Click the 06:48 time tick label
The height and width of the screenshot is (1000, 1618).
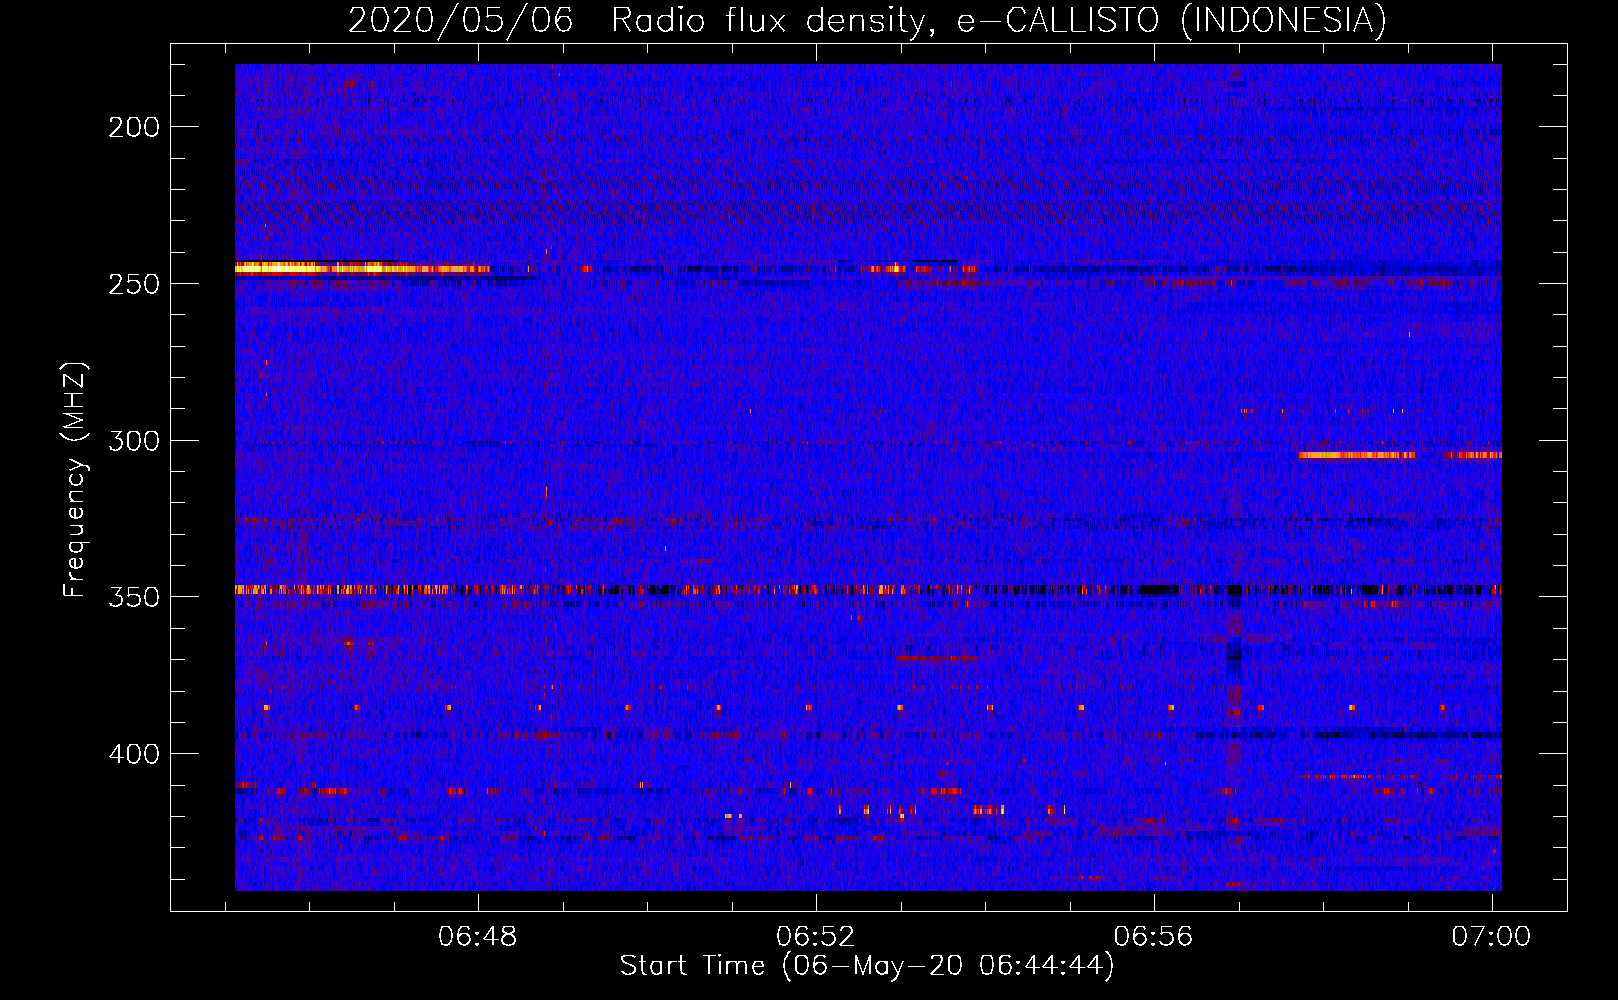[x=478, y=937]
